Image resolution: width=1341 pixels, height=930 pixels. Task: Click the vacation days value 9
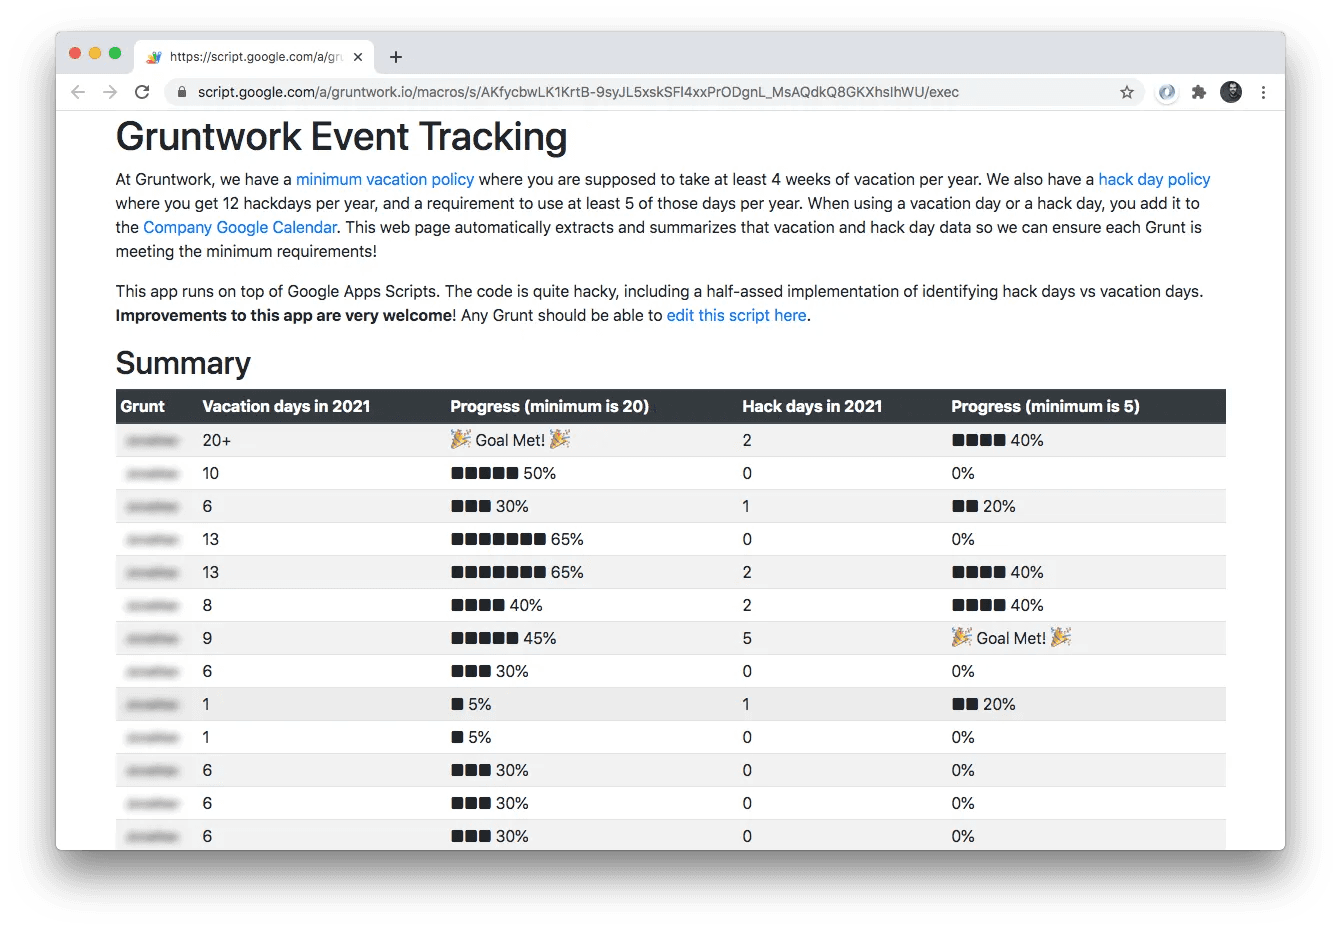coord(207,638)
